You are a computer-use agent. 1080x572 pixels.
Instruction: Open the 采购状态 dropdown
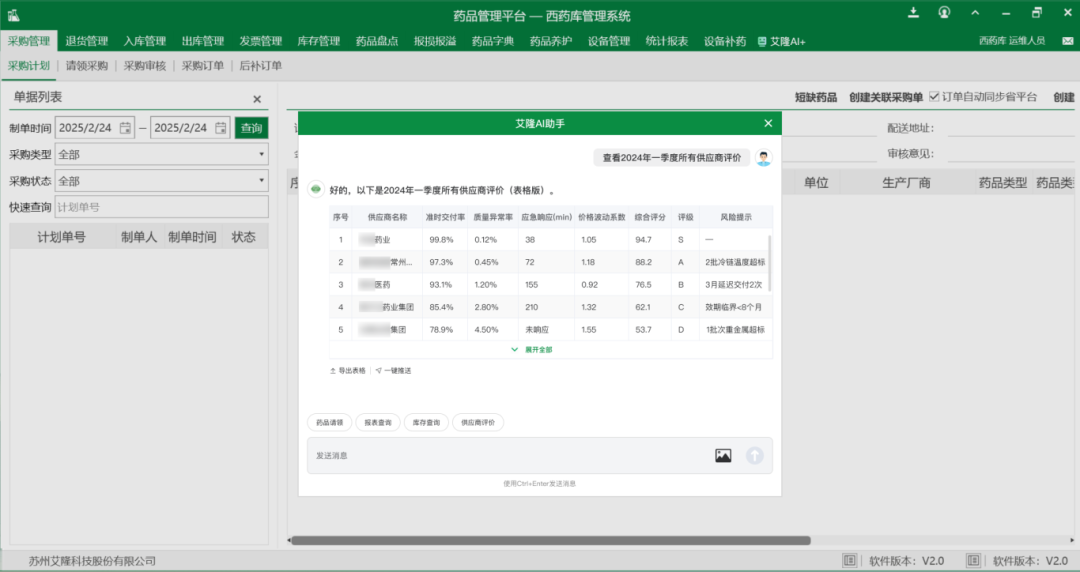162,181
